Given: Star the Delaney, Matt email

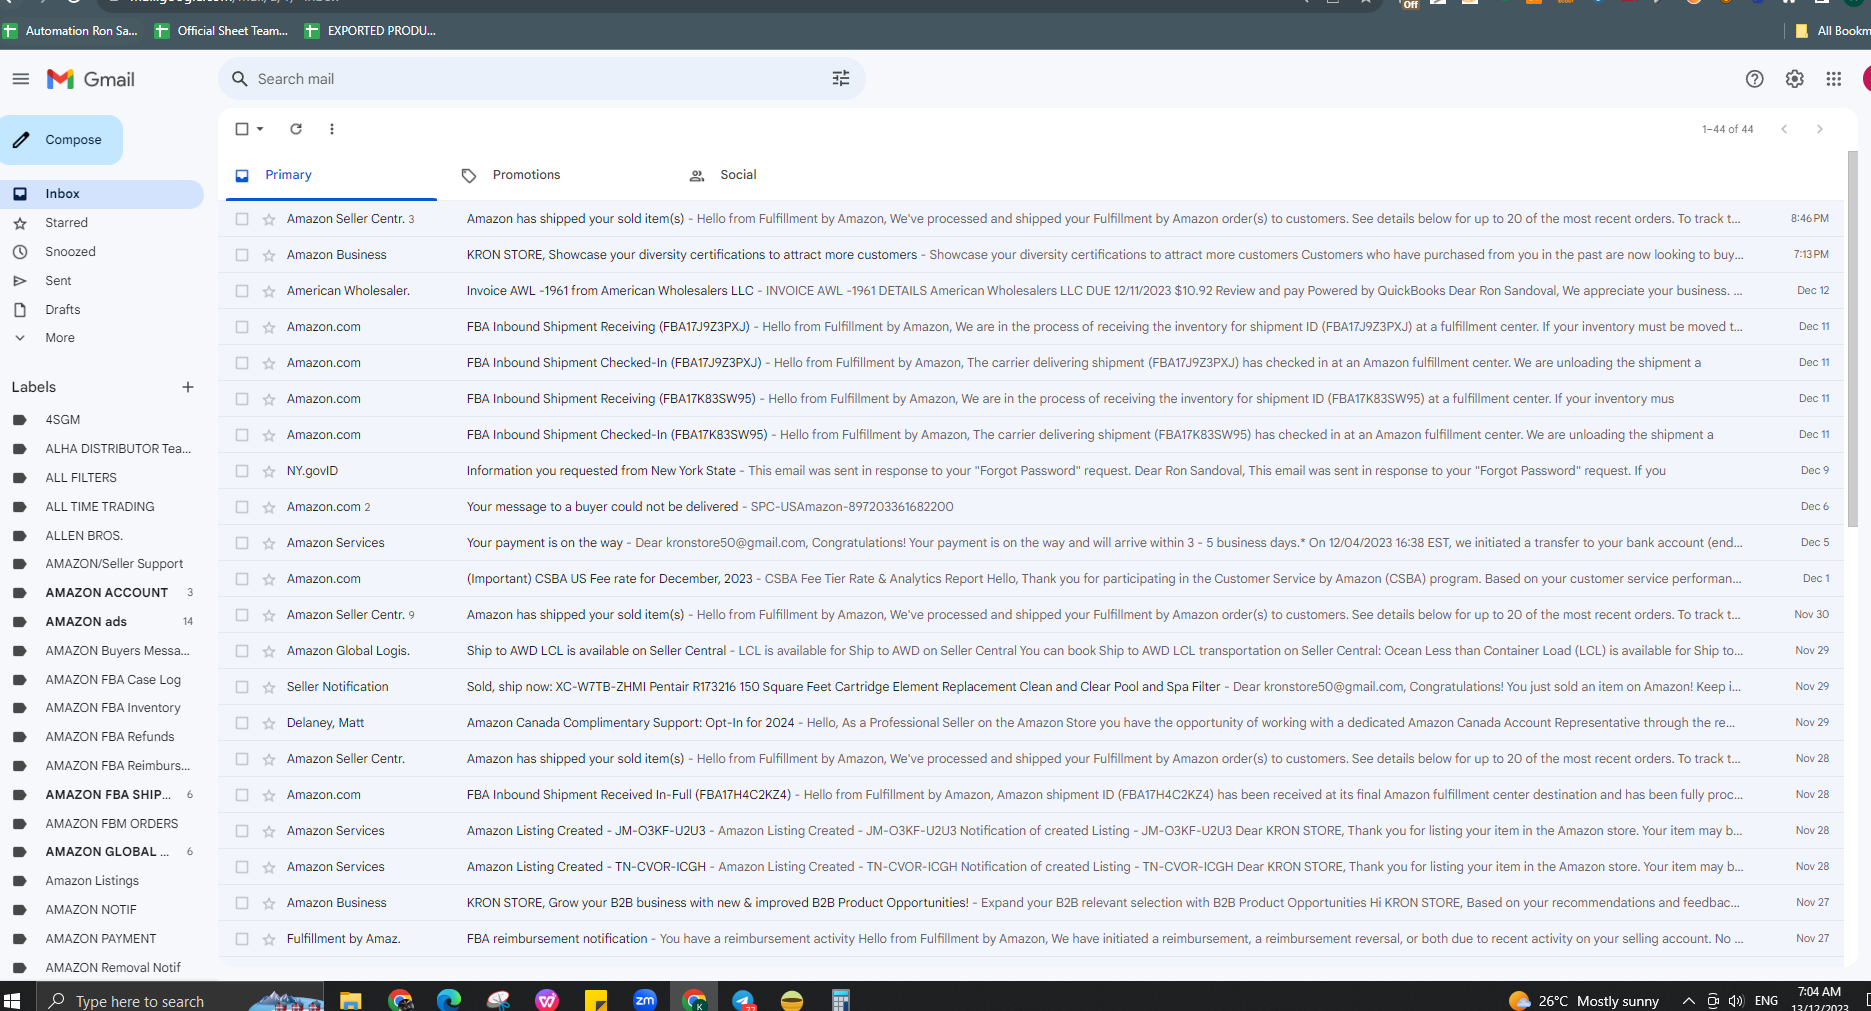Looking at the screenshot, I should 269,723.
